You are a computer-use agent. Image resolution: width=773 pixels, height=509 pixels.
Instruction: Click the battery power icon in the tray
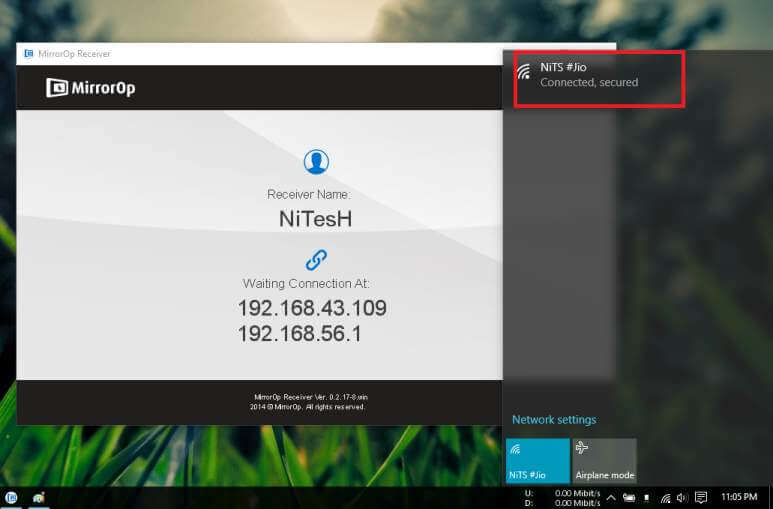[x=629, y=498]
